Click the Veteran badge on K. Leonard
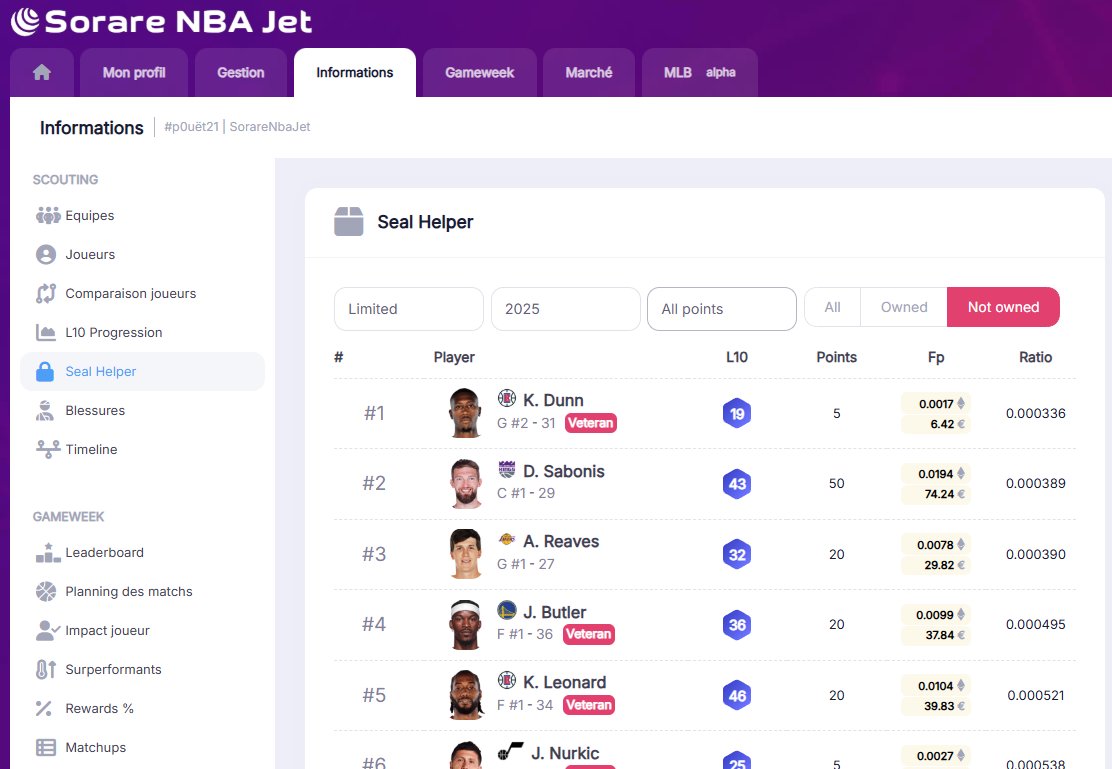This screenshot has width=1112, height=769. pyautogui.click(x=589, y=705)
